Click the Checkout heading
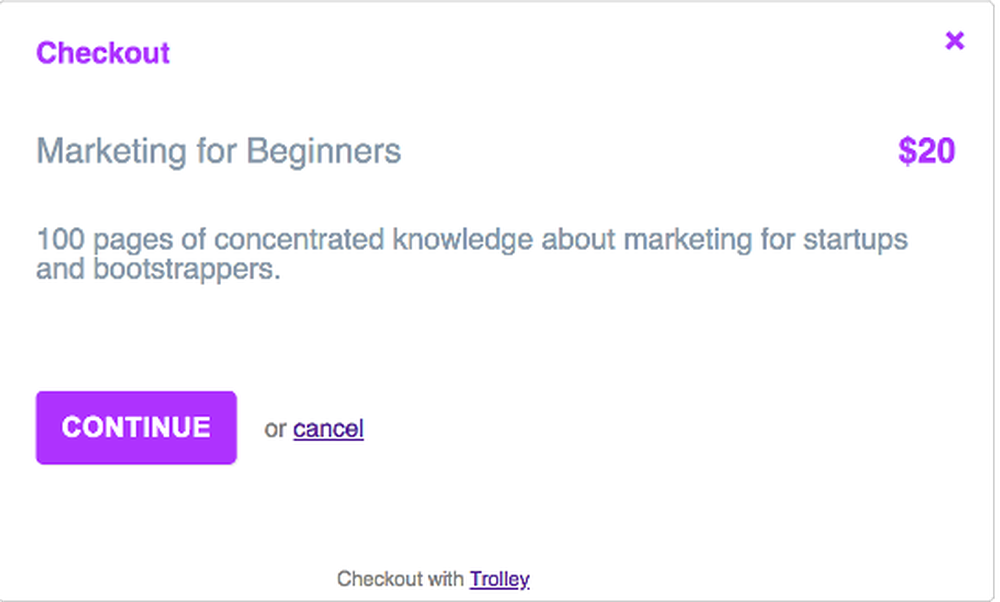Image resolution: width=1000 pixels, height=602 pixels. pos(103,53)
